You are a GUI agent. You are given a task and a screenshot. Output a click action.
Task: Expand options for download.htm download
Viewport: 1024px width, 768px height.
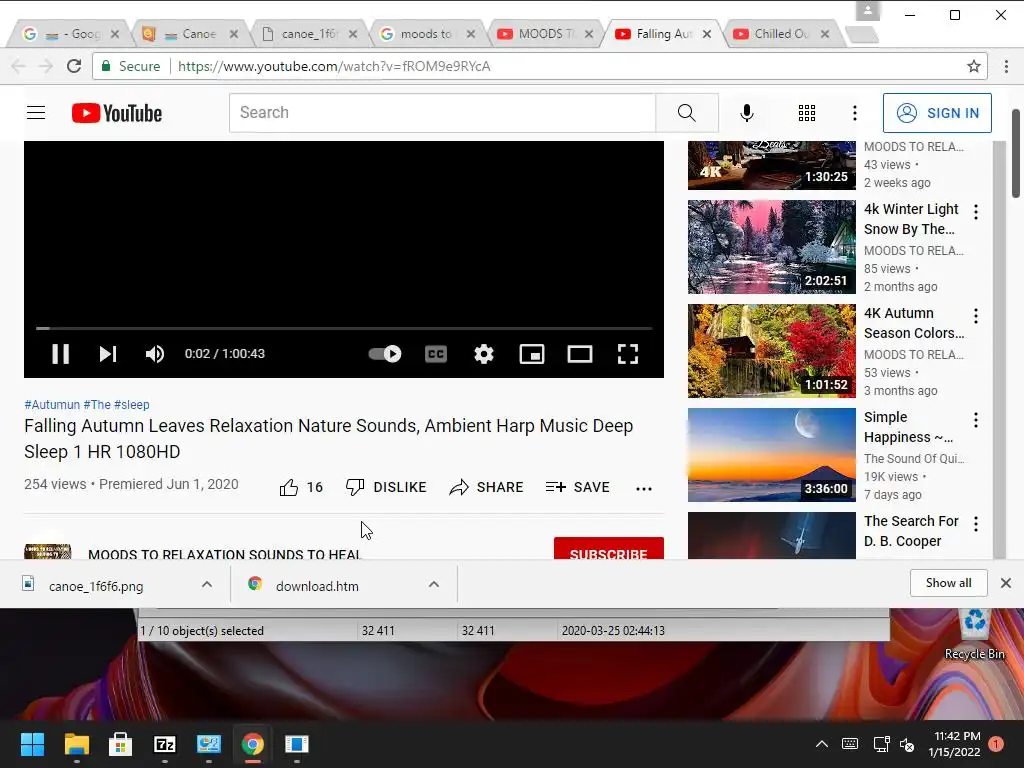click(434, 584)
